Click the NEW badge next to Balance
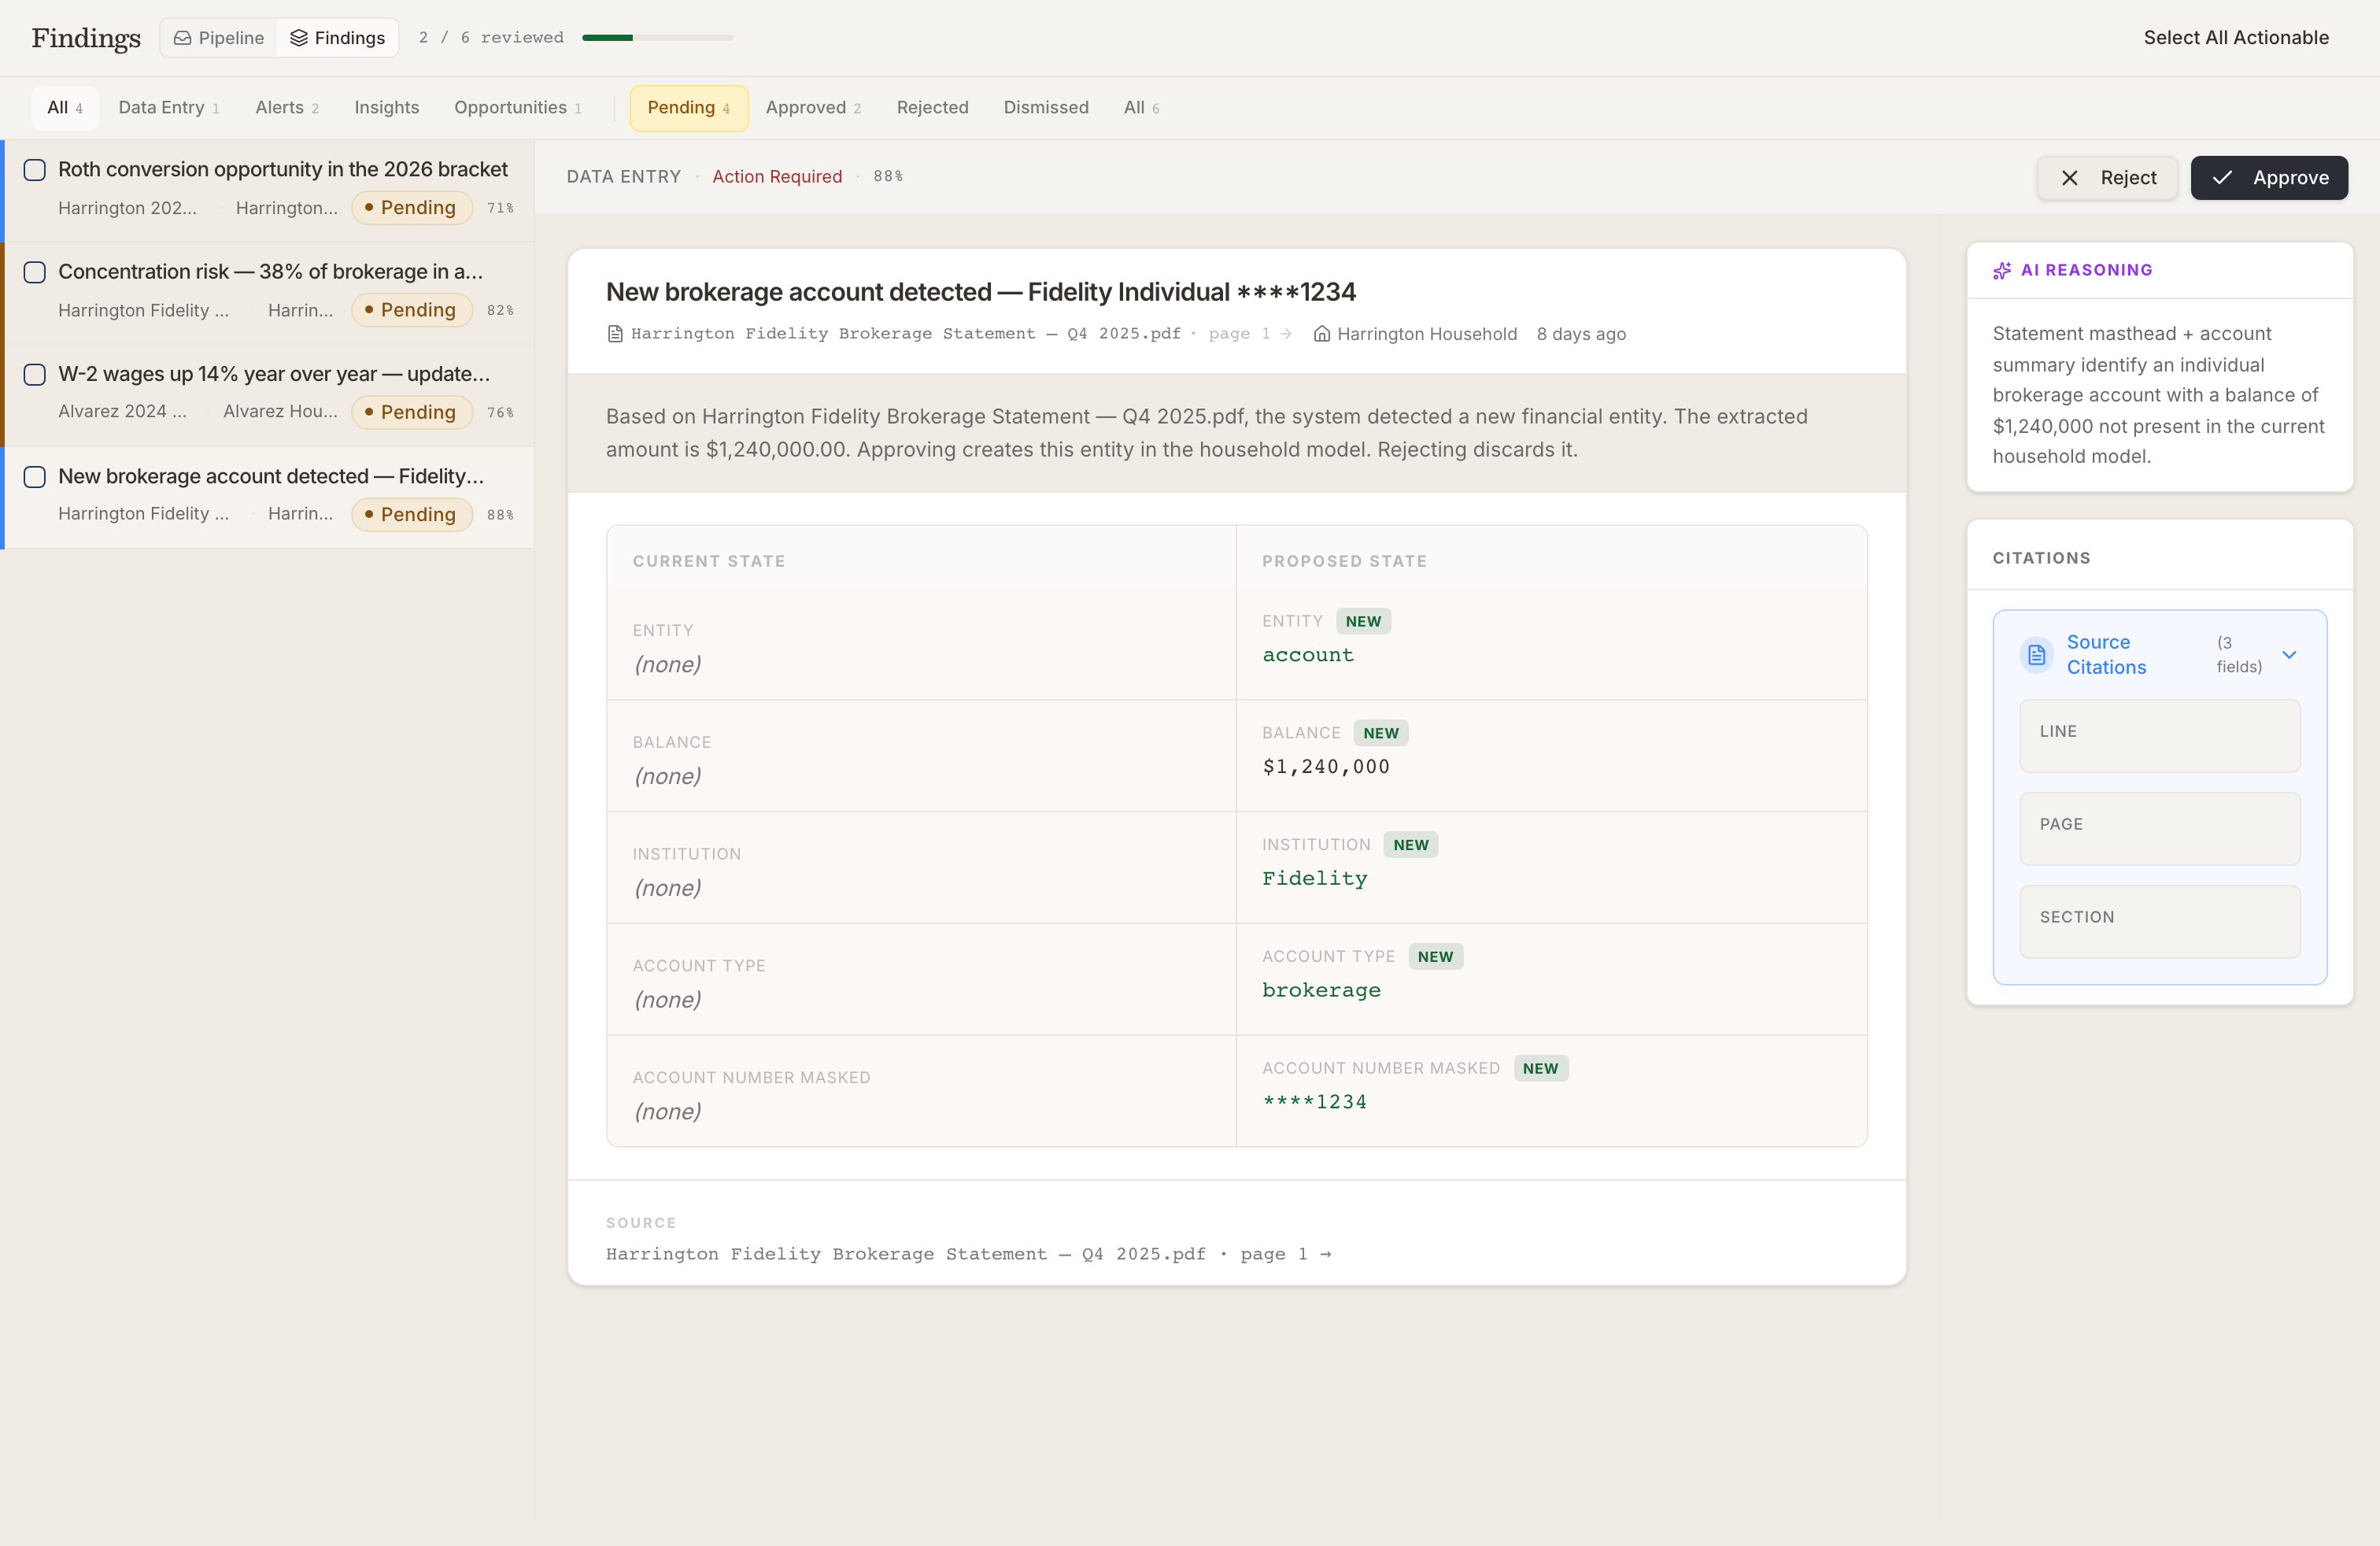 point(1381,733)
